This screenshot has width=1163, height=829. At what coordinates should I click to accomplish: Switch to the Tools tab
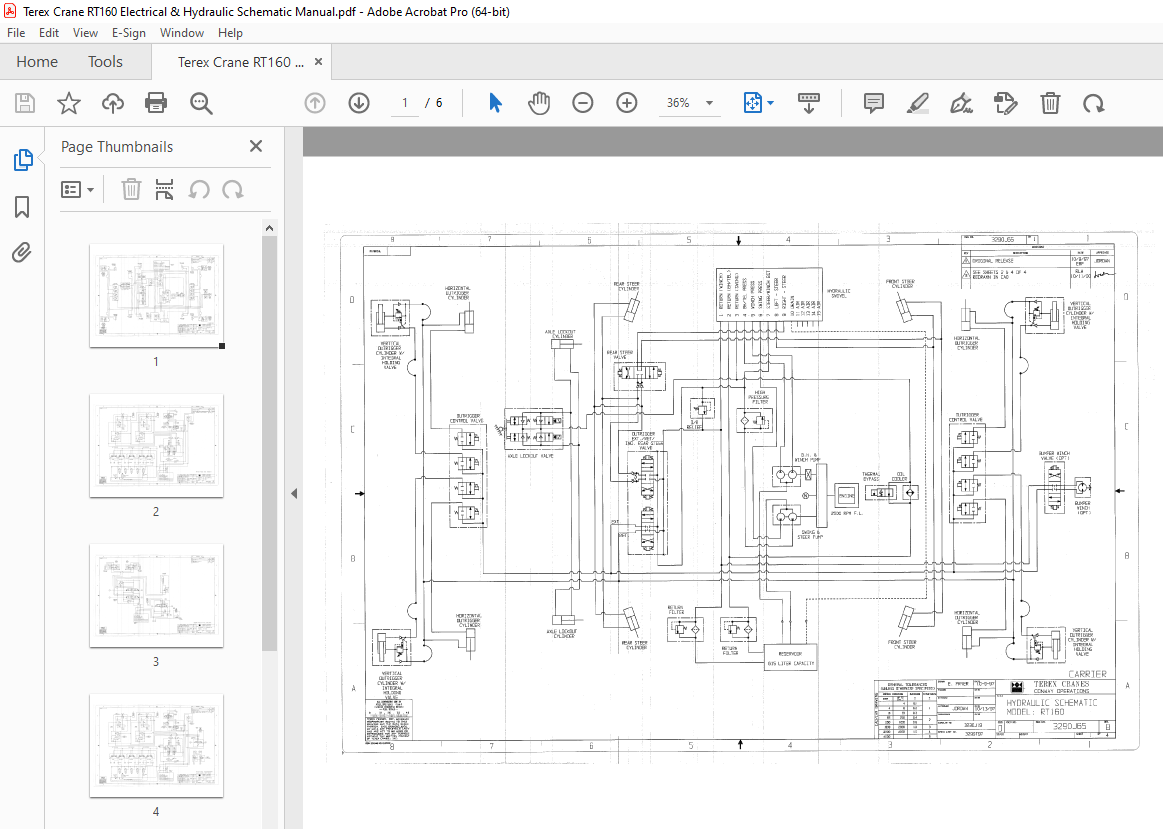tap(105, 62)
